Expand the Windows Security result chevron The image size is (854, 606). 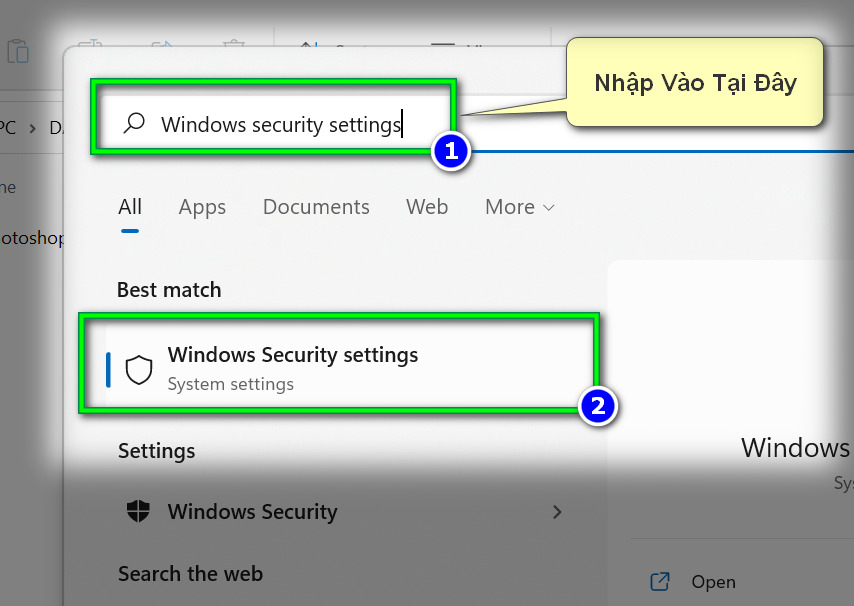coord(557,512)
